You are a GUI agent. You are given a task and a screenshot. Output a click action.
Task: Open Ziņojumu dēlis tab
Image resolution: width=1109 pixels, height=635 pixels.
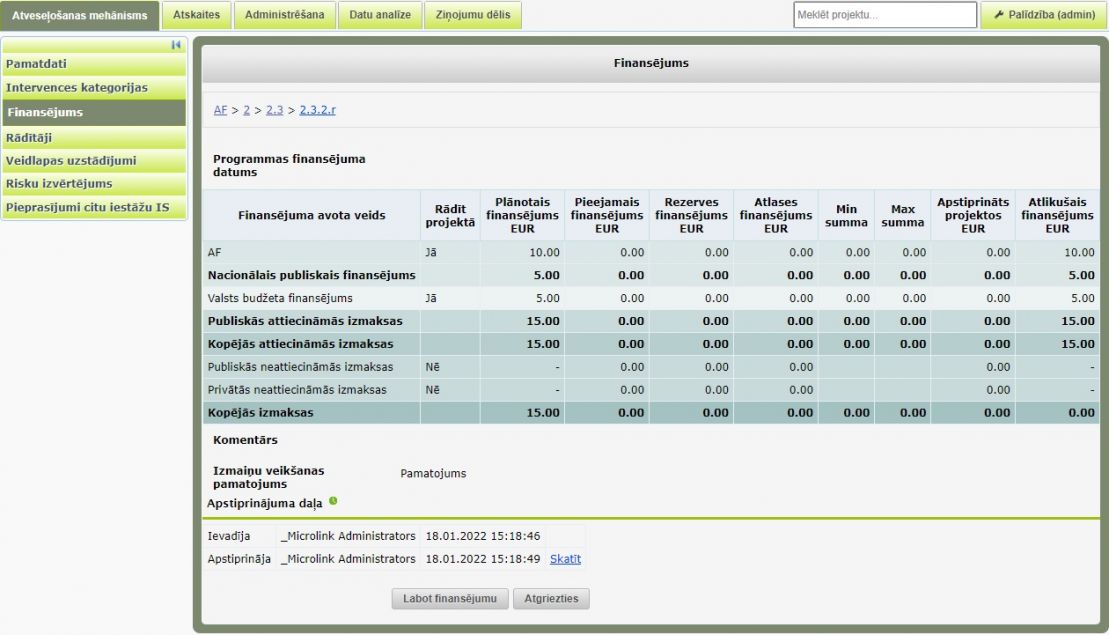pyautogui.click(x=472, y=15)
